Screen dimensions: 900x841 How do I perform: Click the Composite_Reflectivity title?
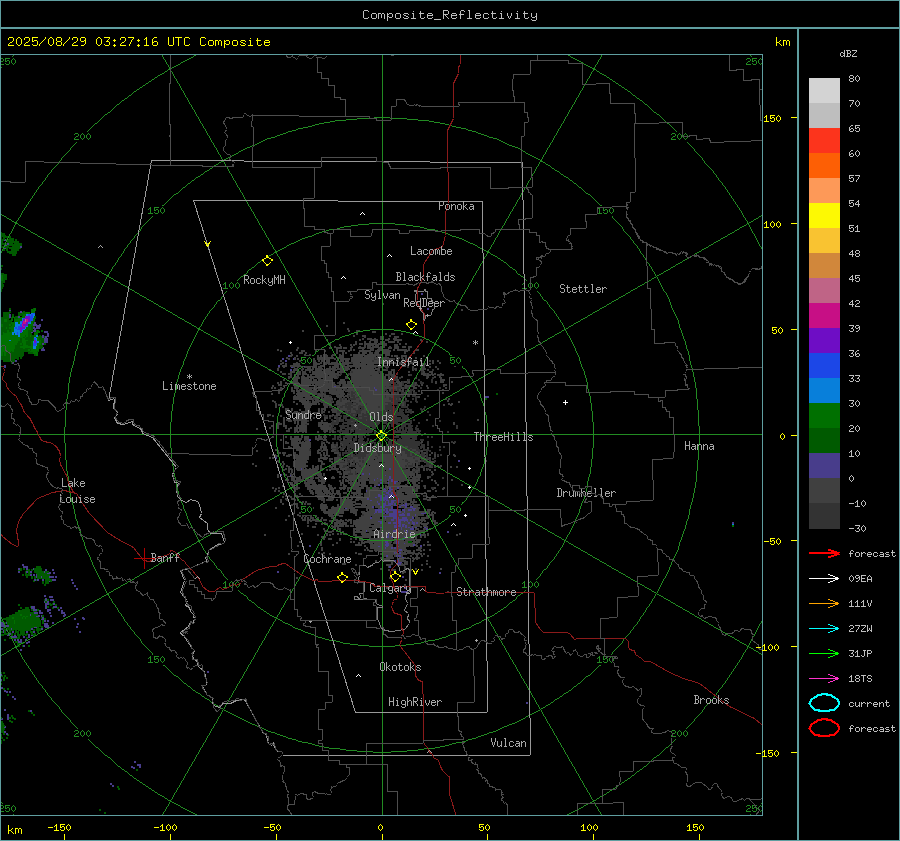[450, 15]
